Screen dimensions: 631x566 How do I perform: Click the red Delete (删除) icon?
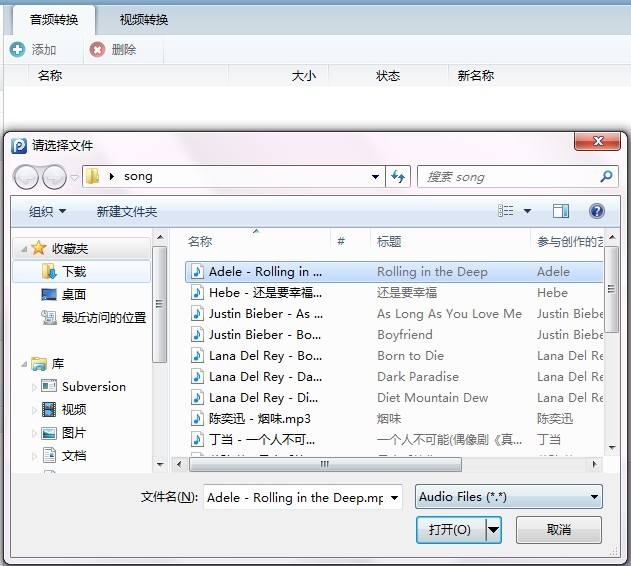point(97,50)
